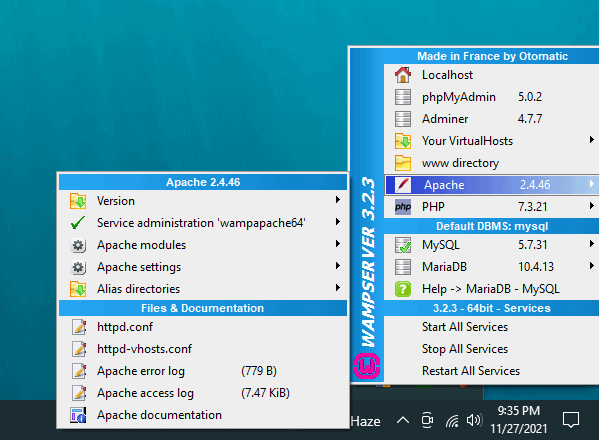Image resolution: width=599 pixels, height=440 pixels.
Task: Click the taskbar clock 9:35 PM
Action: [518, 411]
